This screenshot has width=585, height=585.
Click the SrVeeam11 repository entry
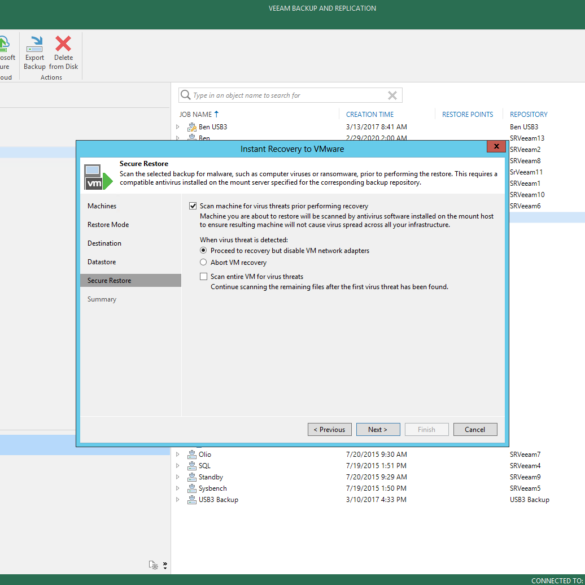pos(526,172)
